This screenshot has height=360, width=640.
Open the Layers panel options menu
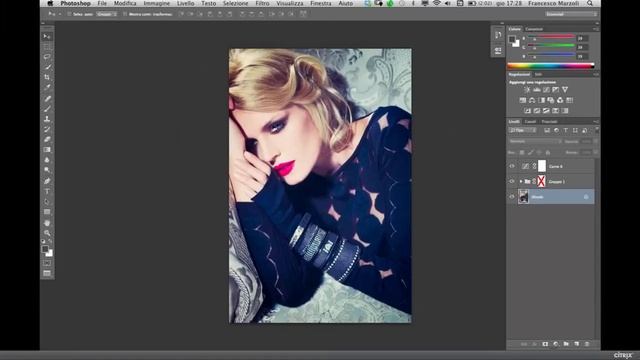tap(596, 122)
